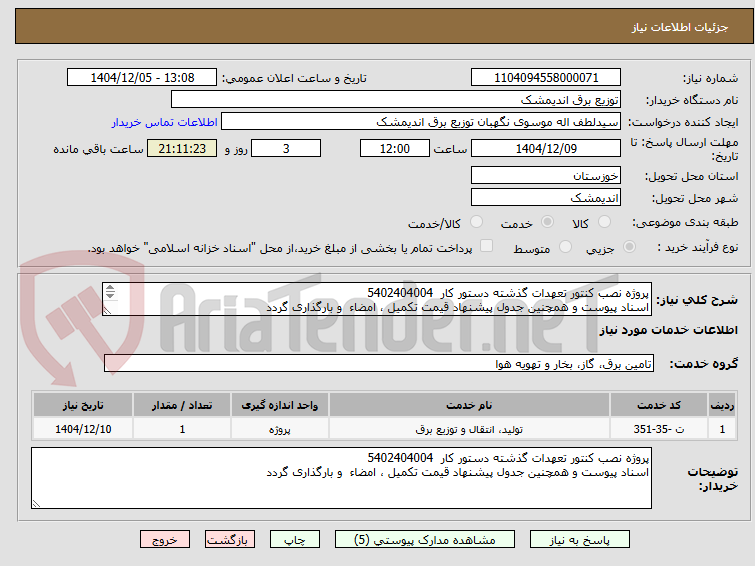This screenshot has width=755, height=566.
Task: Click the ایجاد کننده درخواست field
Action: (x=421, y=122)
